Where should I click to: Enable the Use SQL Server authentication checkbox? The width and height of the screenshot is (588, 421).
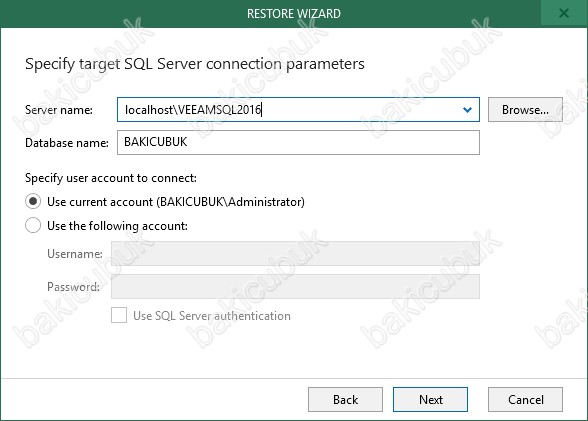[x=119, y=315]
